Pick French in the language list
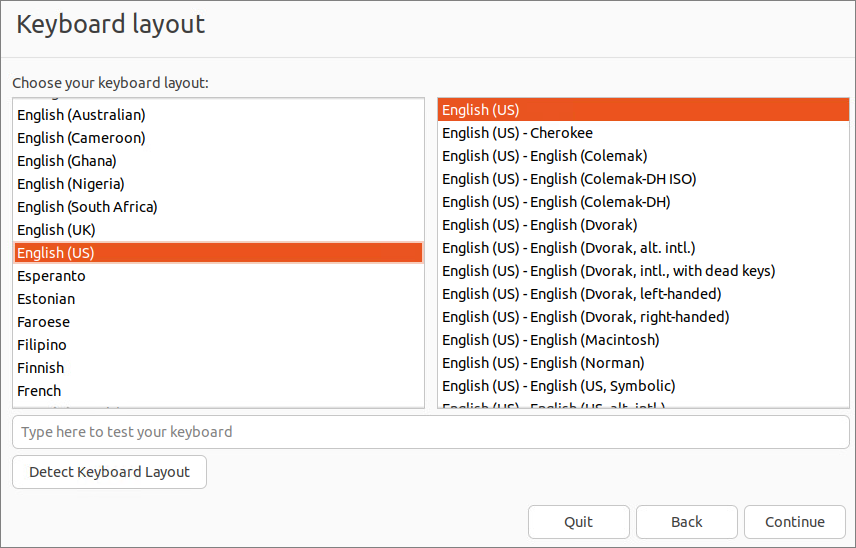The width and height of the screenshot is (856, 548). click(39, 391)
